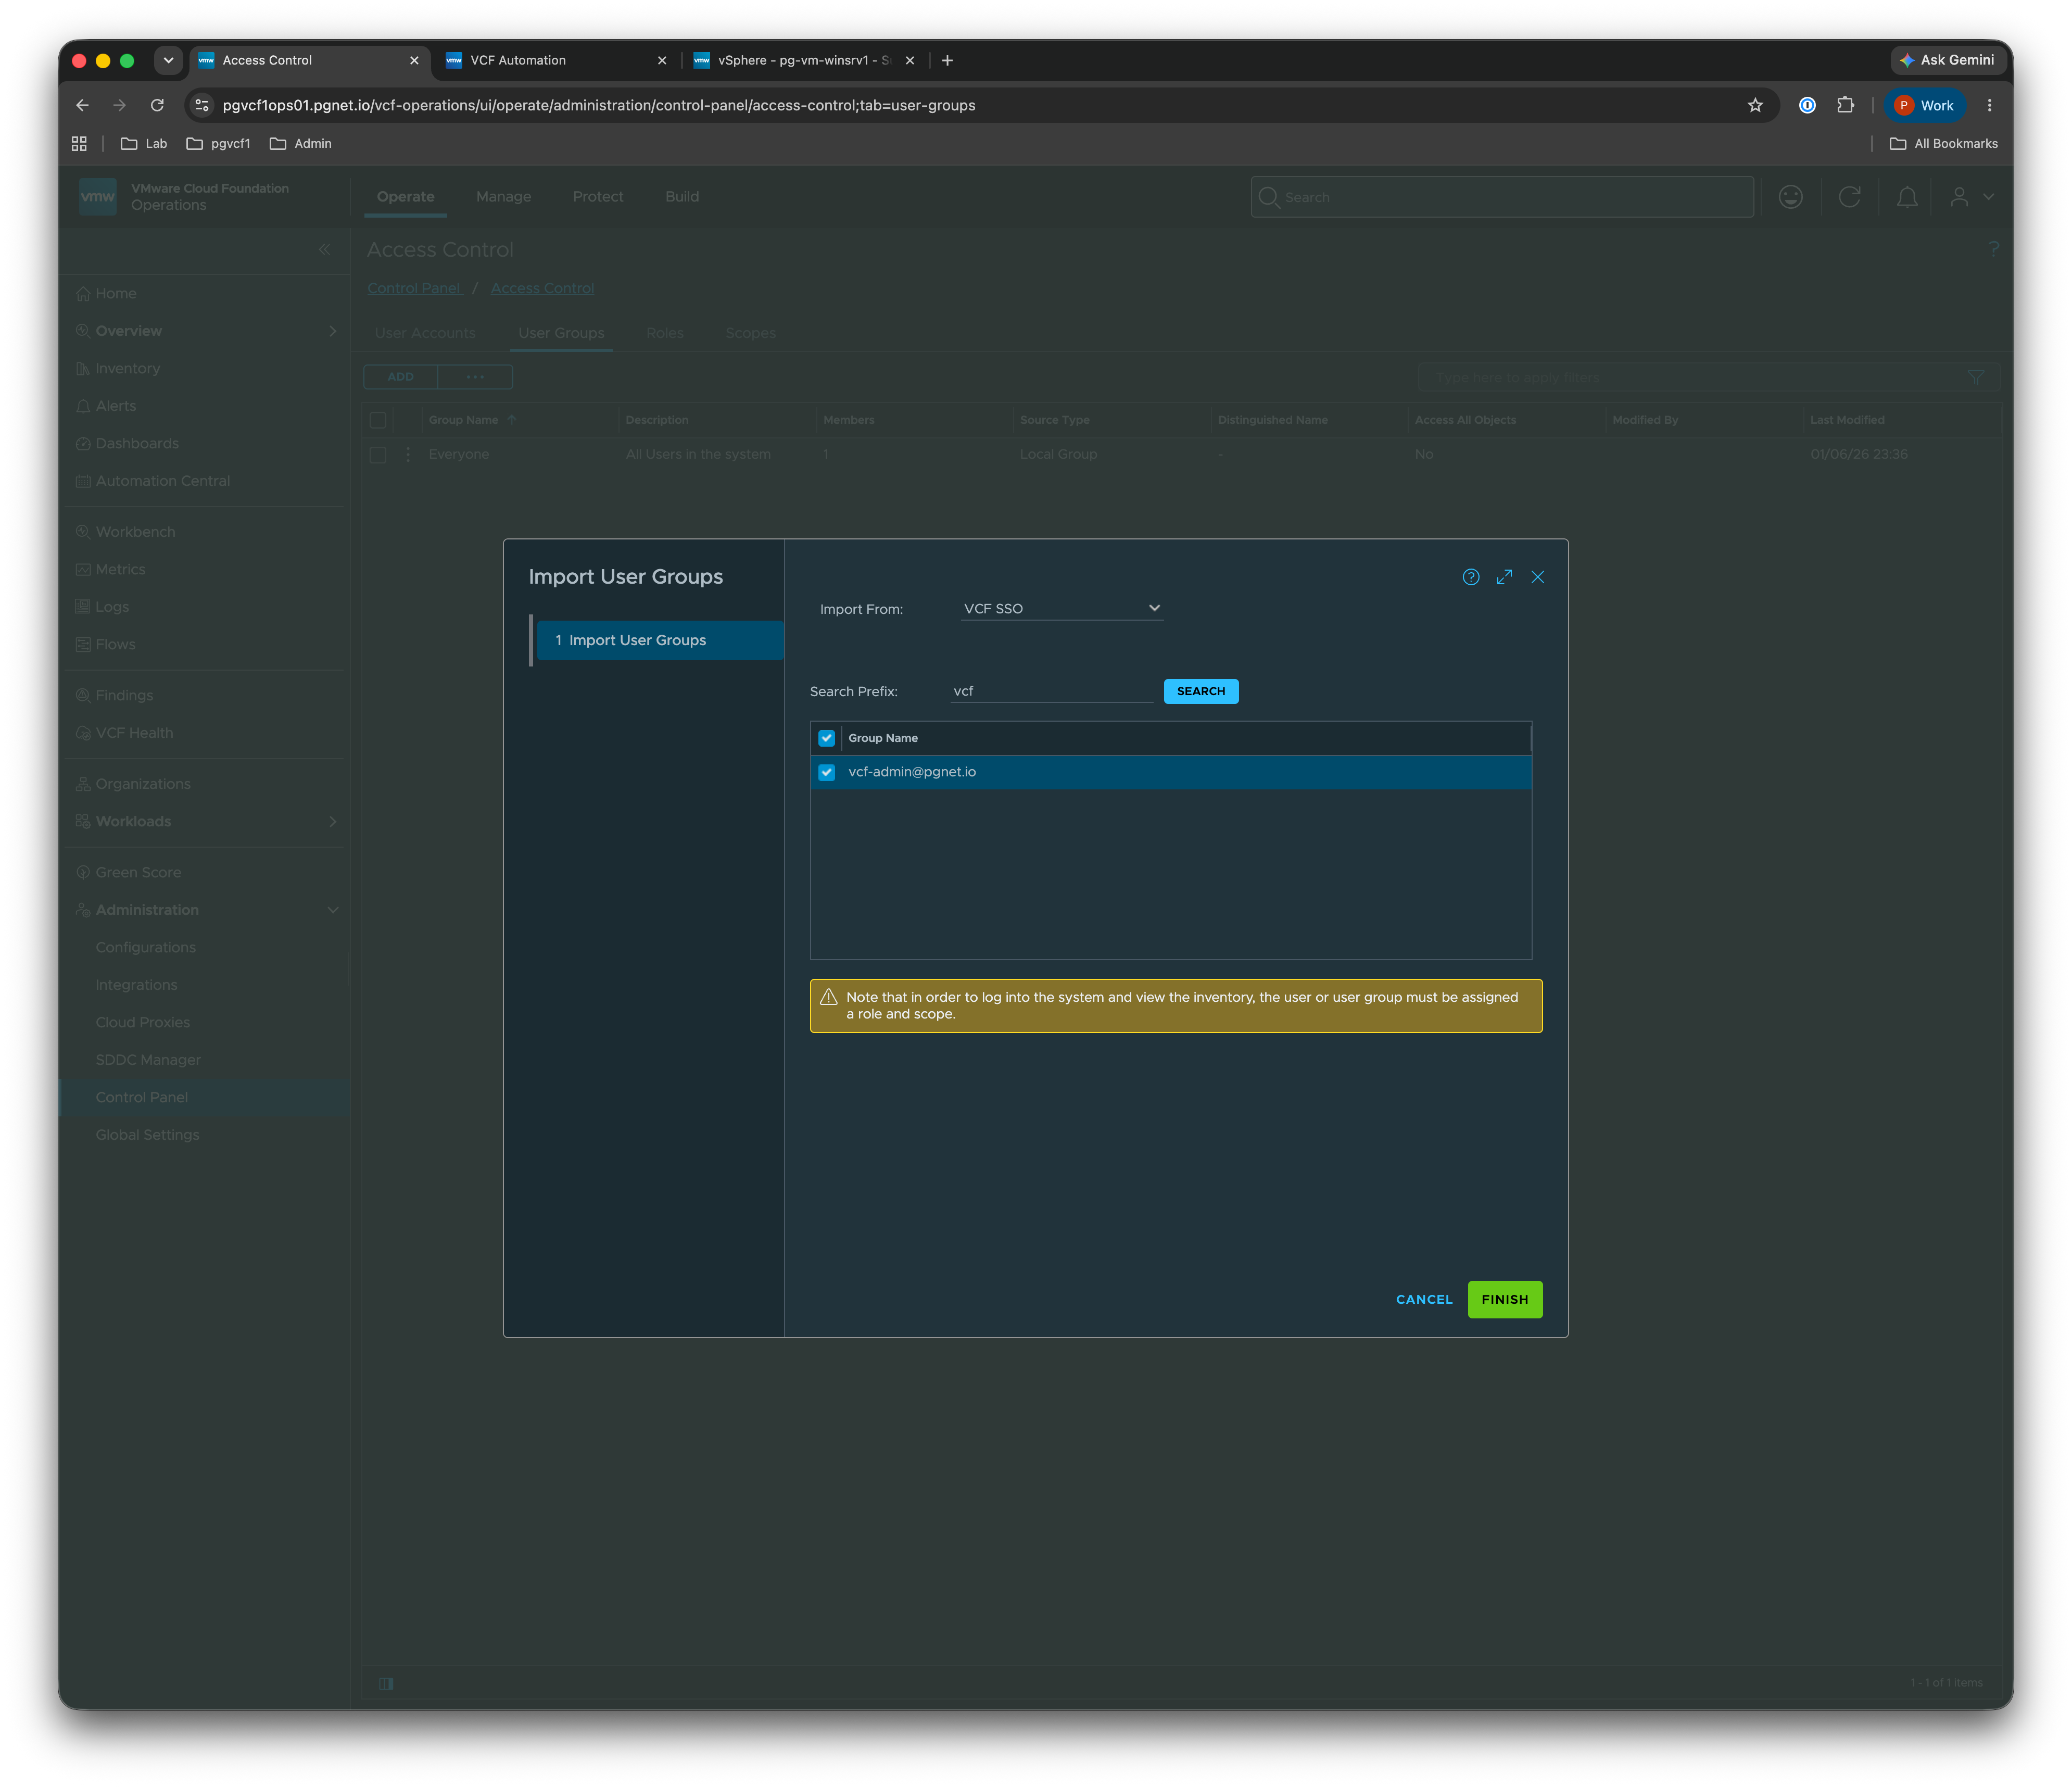Open the filter funnel icon
The width and height of the screenshot is (2072, 1787).
(x=1976, y=378)
